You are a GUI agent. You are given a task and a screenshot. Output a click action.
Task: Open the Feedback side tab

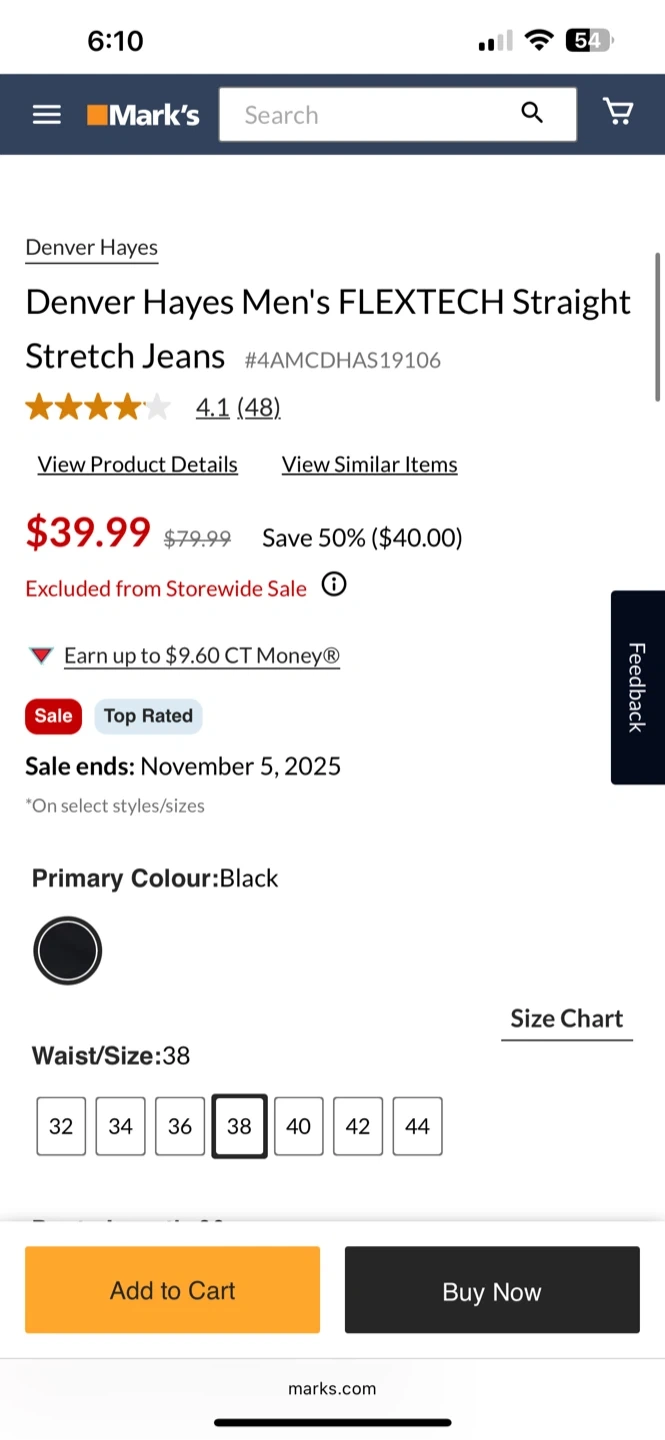tap(637, 687)
